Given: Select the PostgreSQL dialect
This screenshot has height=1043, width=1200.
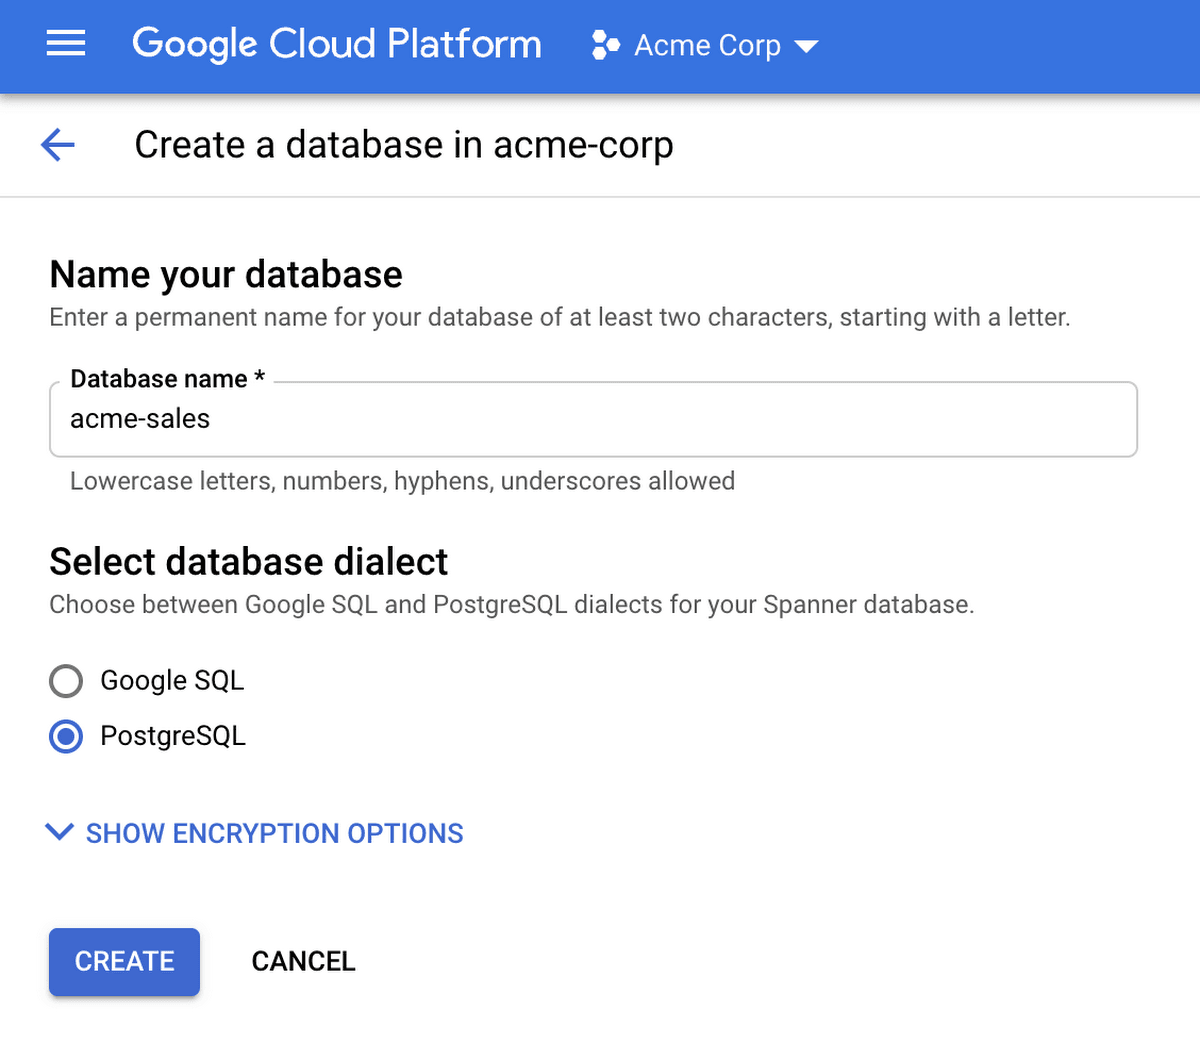Looking at the screenshot, I should pos(66,737).
